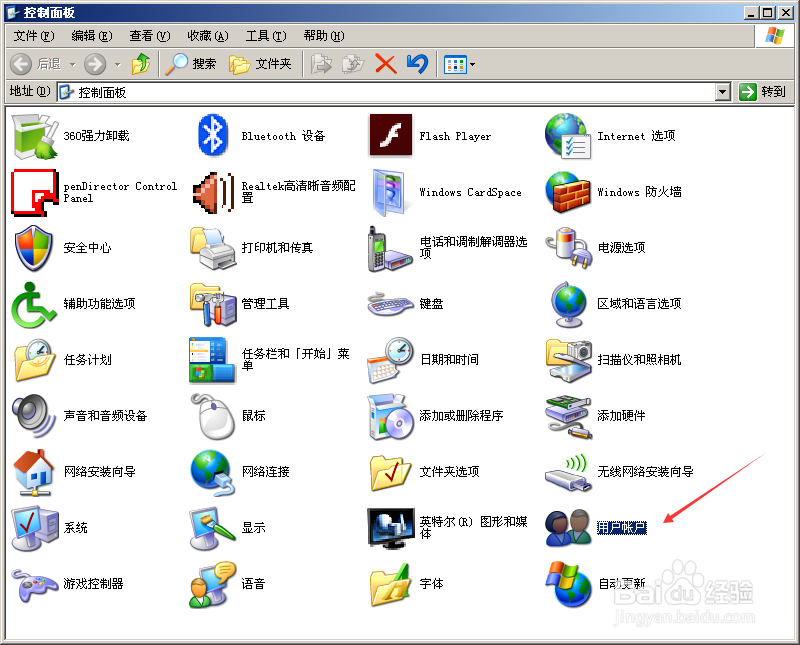Screen dimensions: 800x645
Task: Open 网络连接 icon
Action: [x=212, y=473]
